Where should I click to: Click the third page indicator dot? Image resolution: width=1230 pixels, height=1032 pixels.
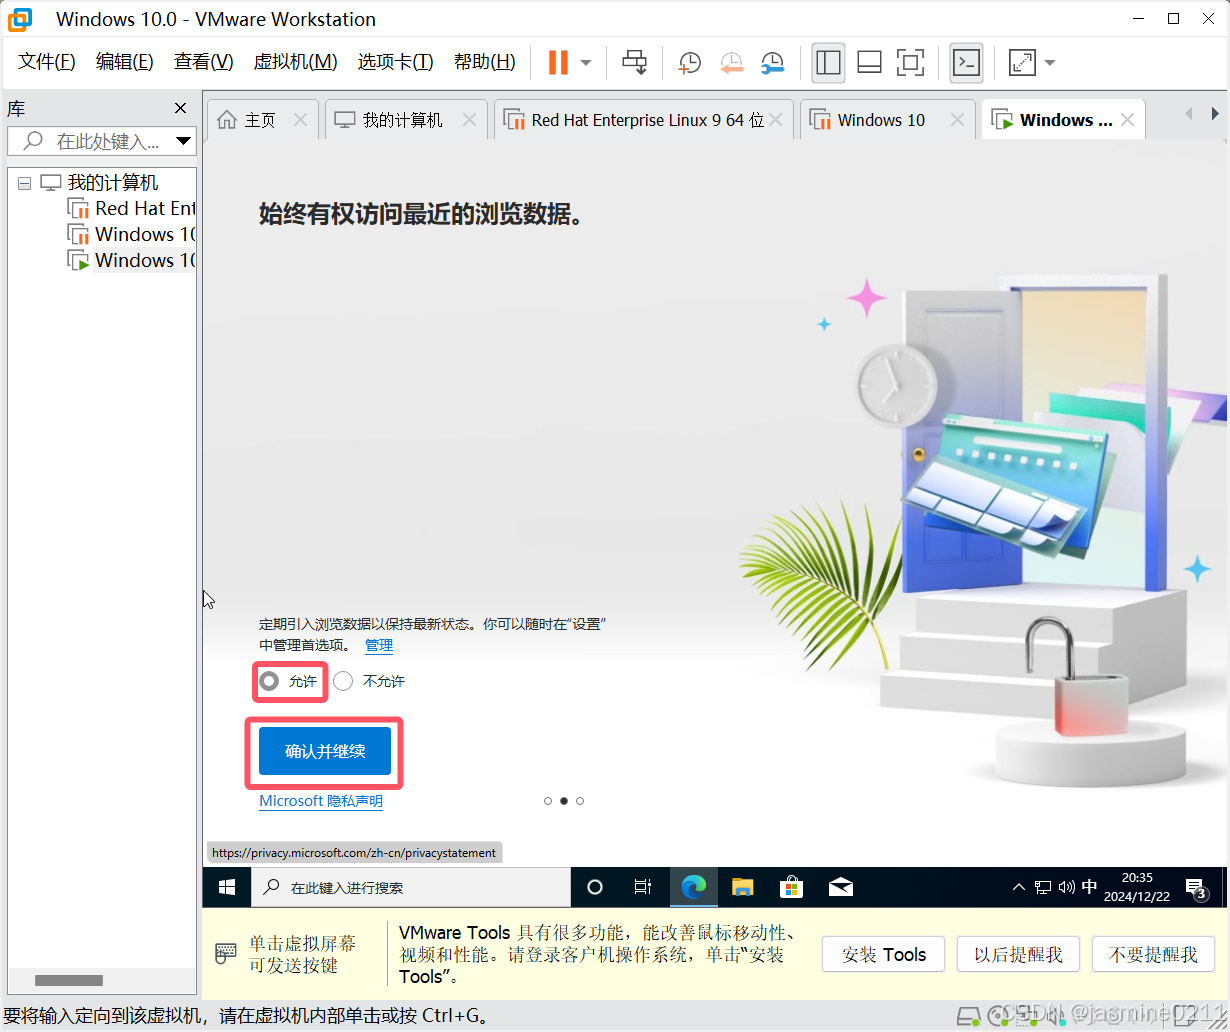580,801
